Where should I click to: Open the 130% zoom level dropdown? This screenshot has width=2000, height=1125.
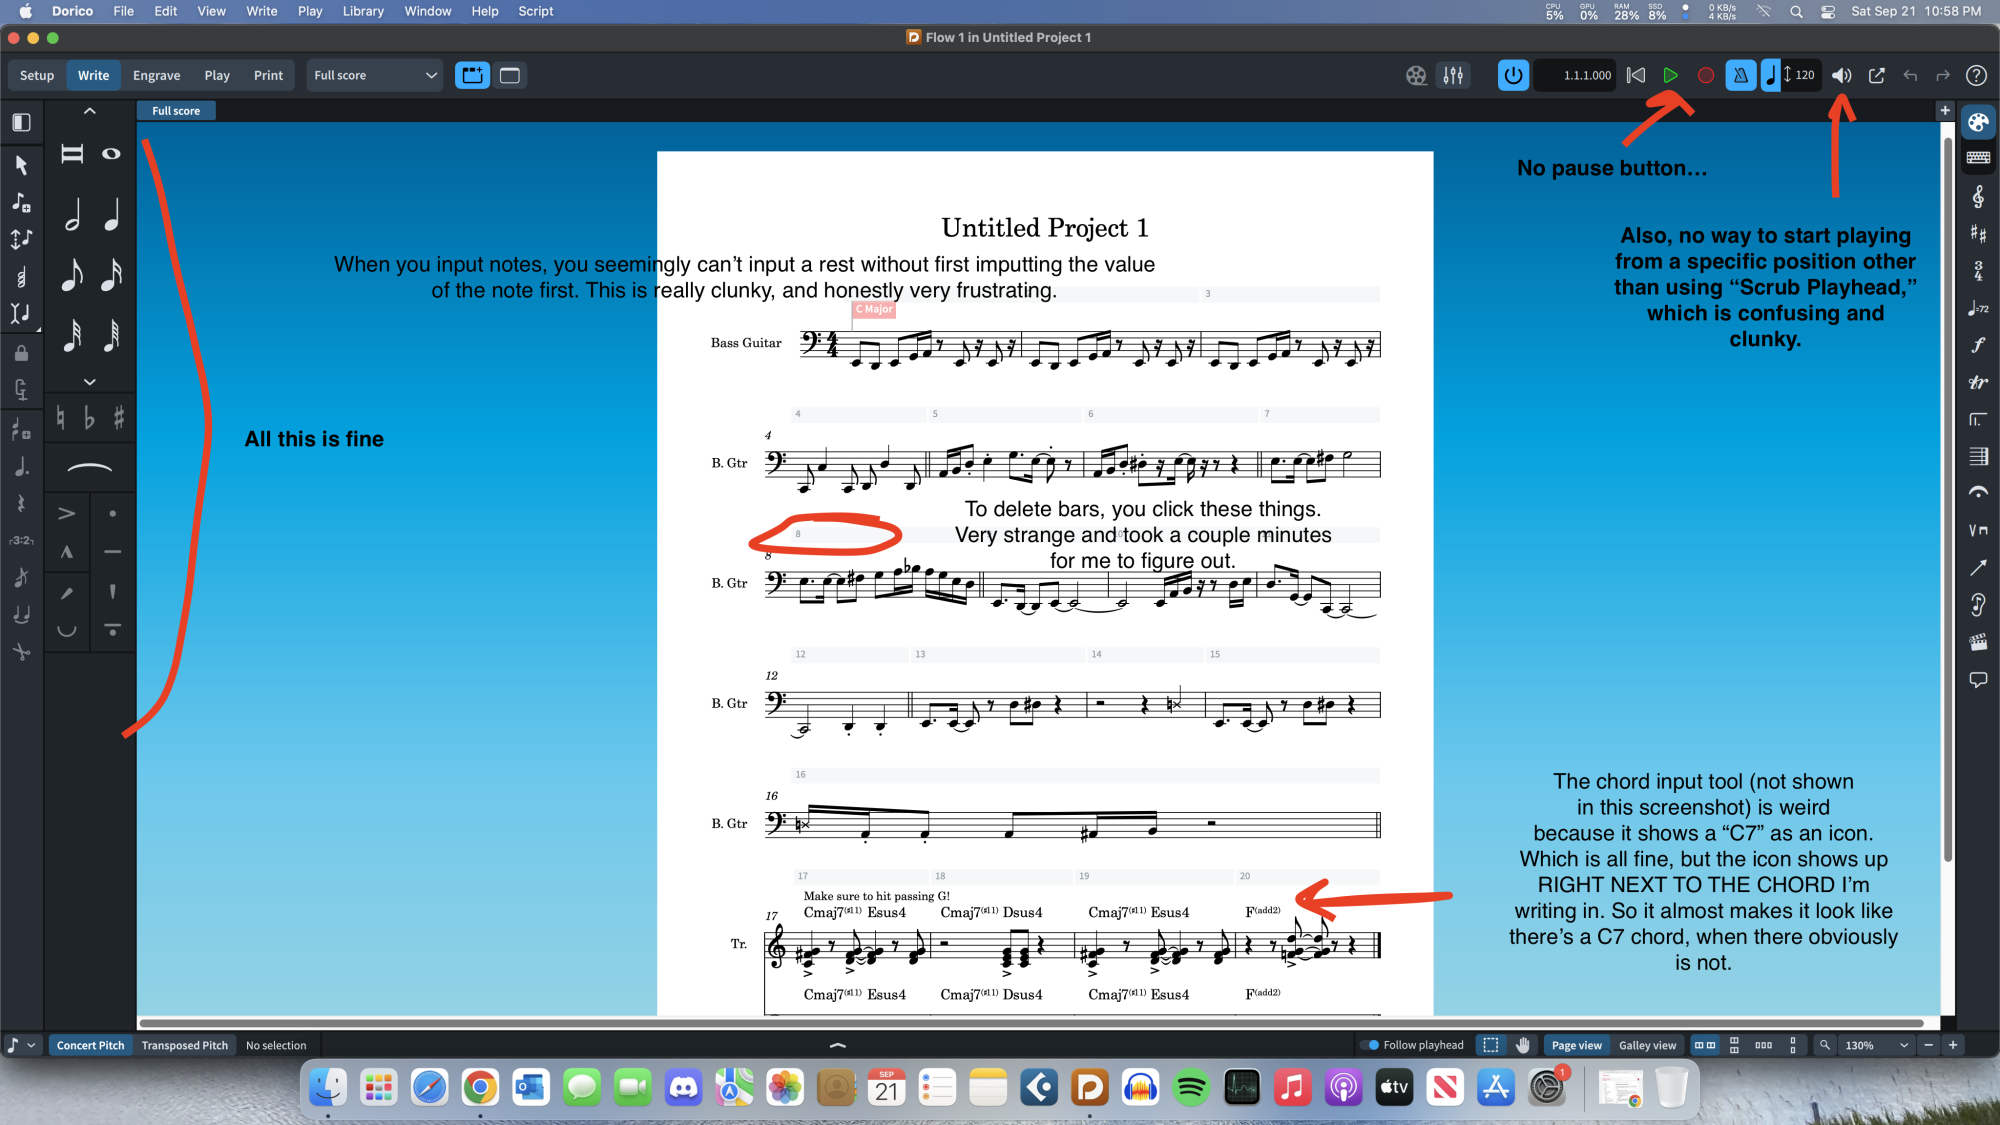pyautogui.click(x=1877, y=1045)
